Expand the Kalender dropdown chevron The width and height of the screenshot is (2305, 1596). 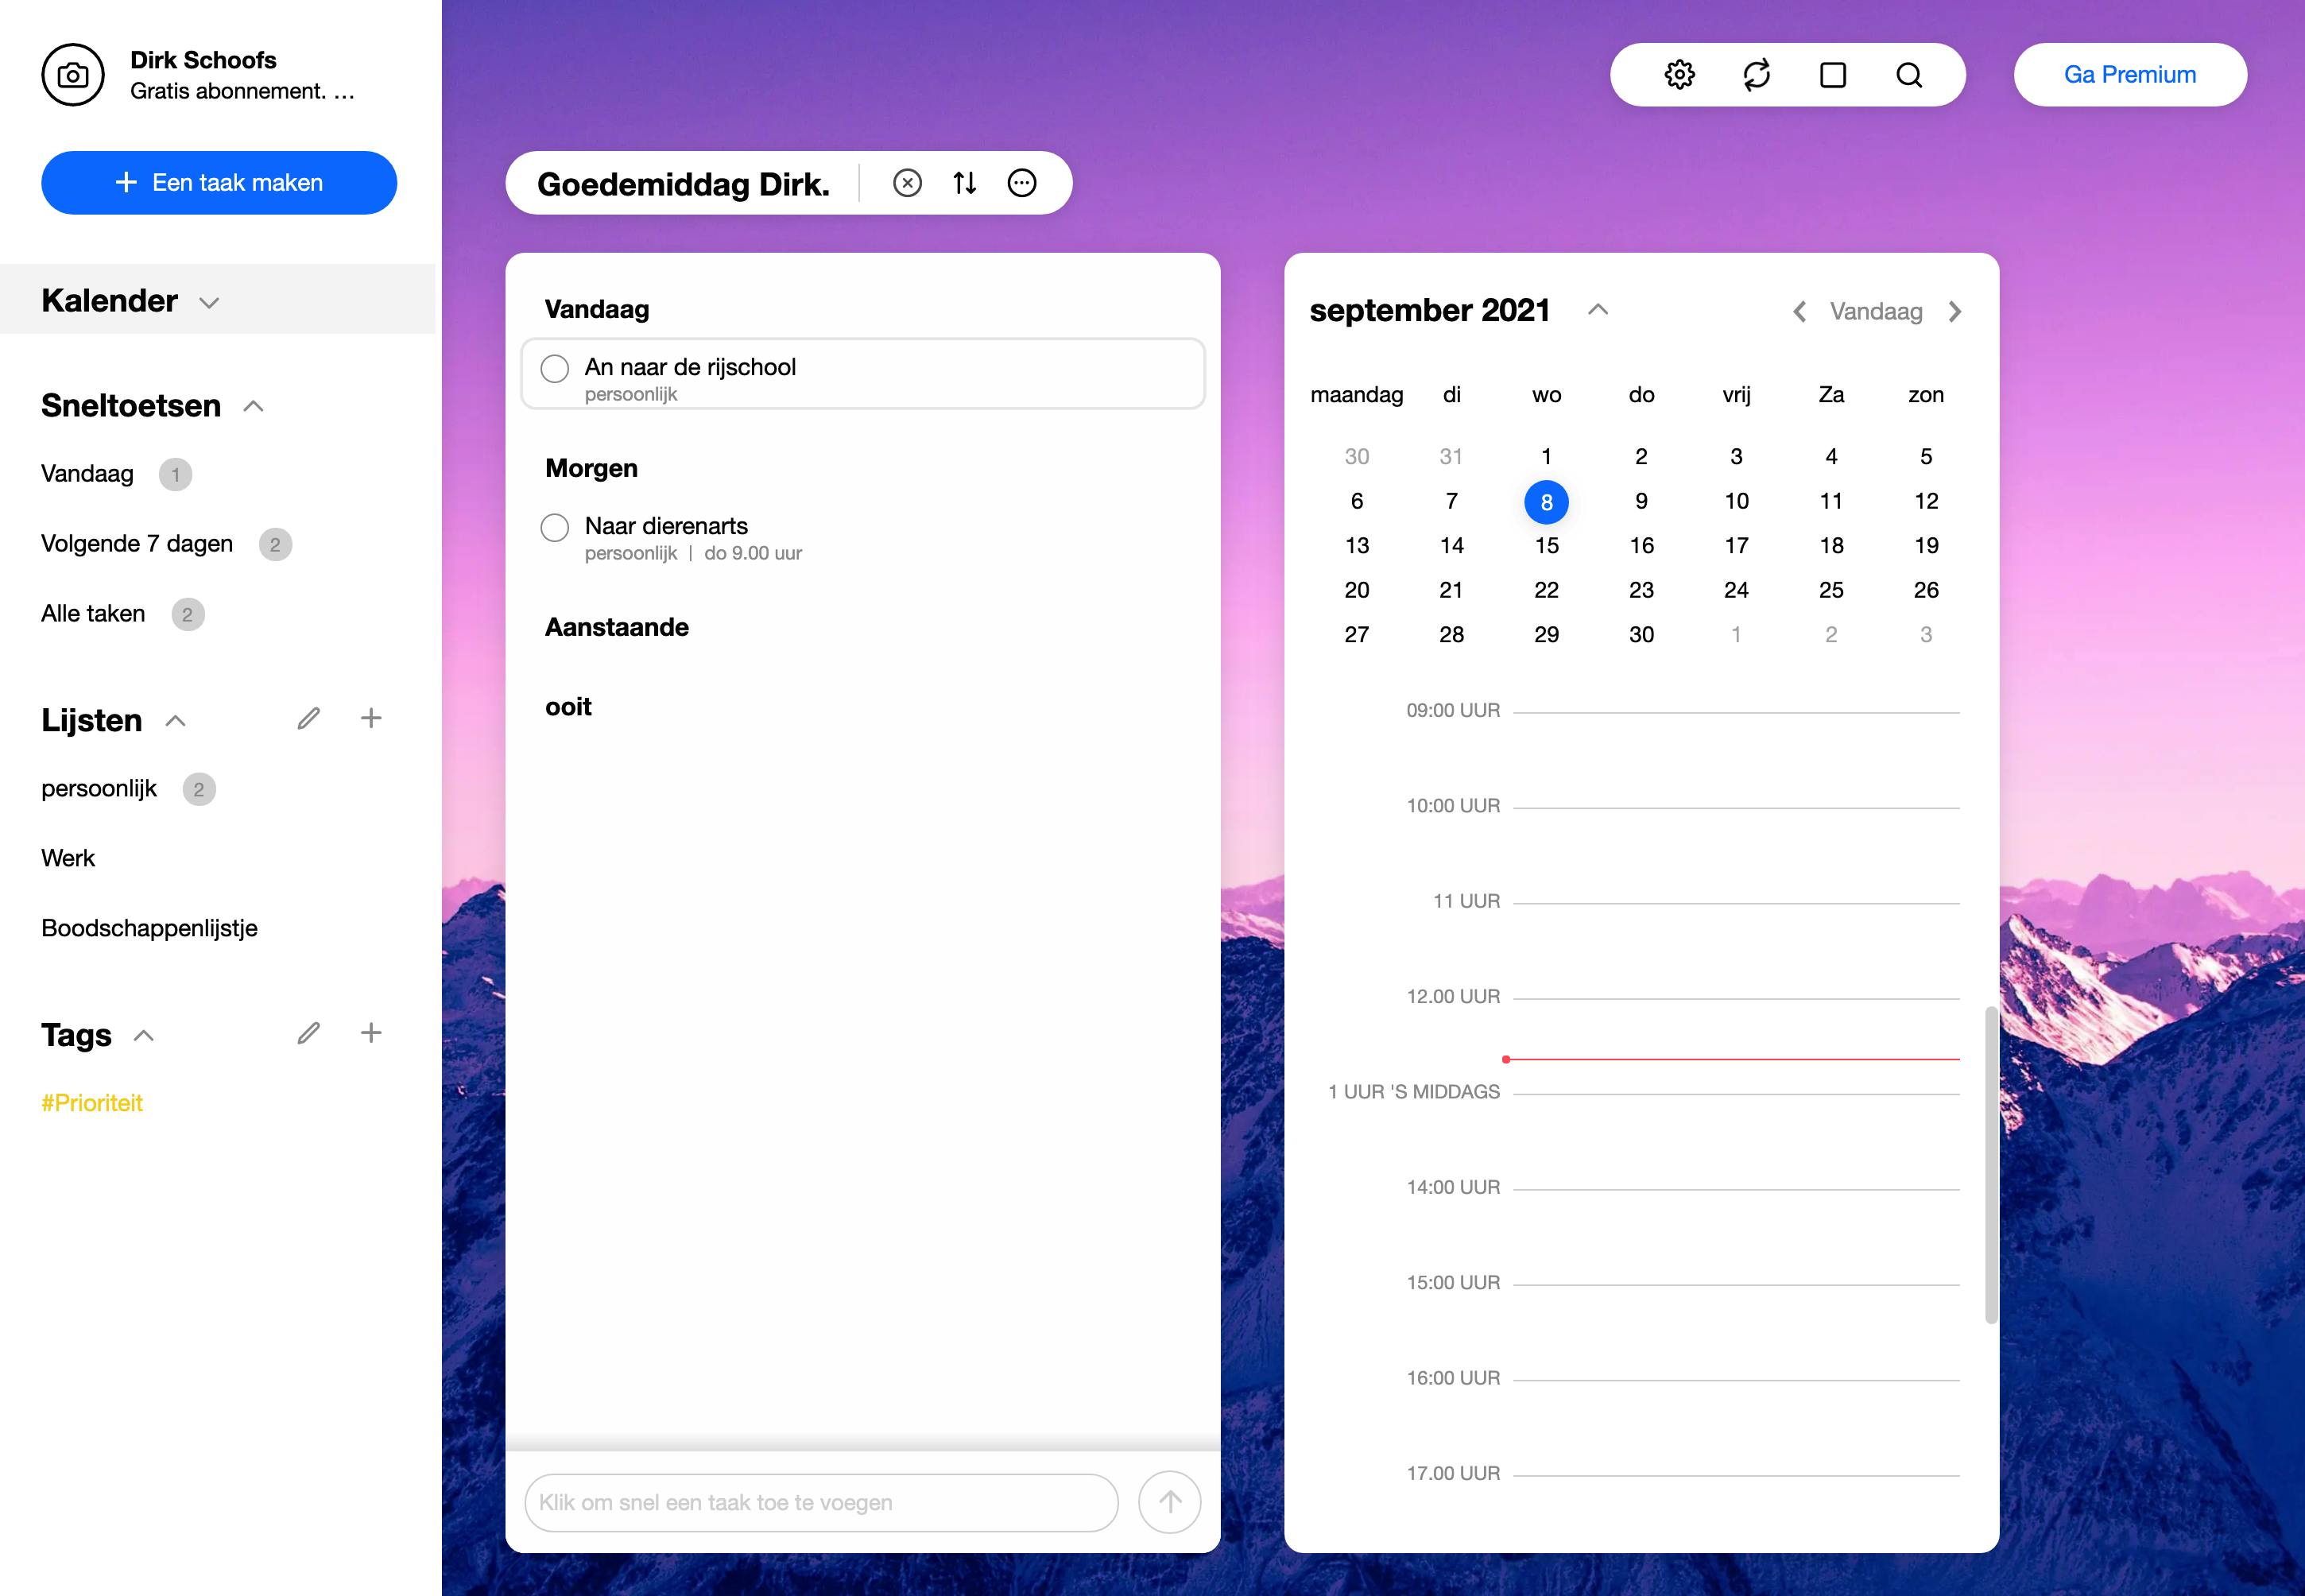pyautogui.click(x=209, y=302)
